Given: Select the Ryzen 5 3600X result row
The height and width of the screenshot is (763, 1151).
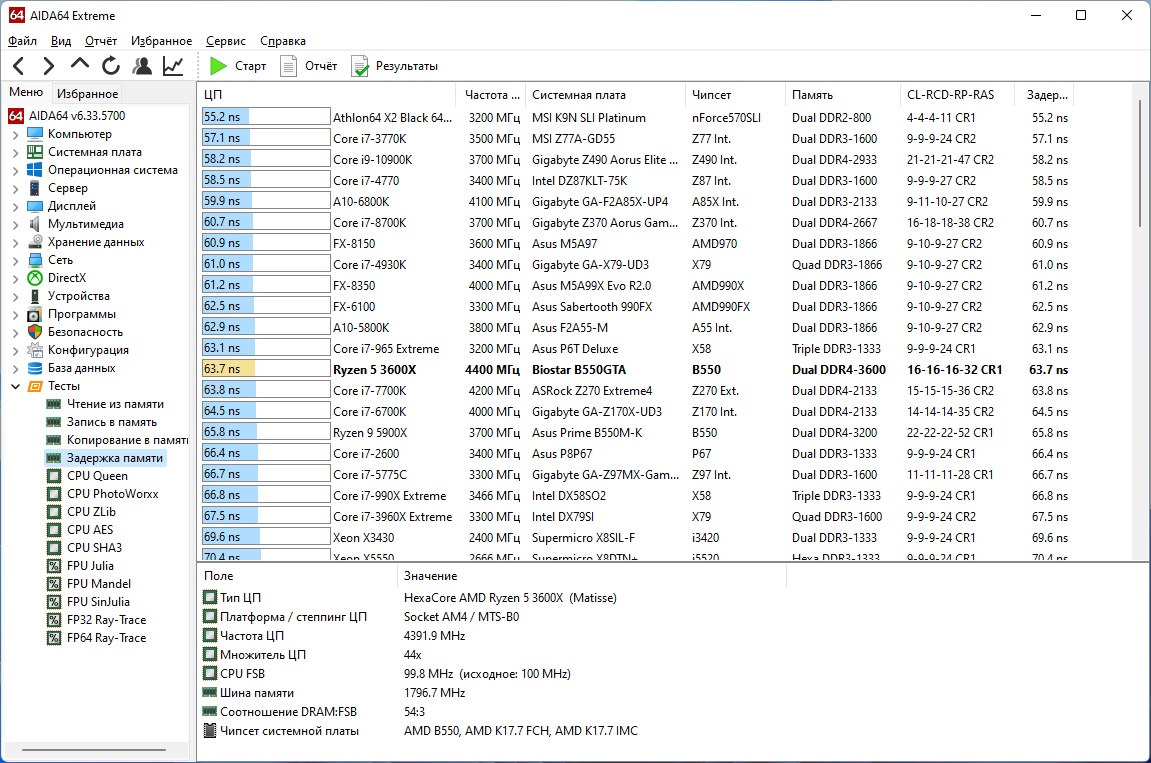Looking at the screenshot, I should point(636,369).
